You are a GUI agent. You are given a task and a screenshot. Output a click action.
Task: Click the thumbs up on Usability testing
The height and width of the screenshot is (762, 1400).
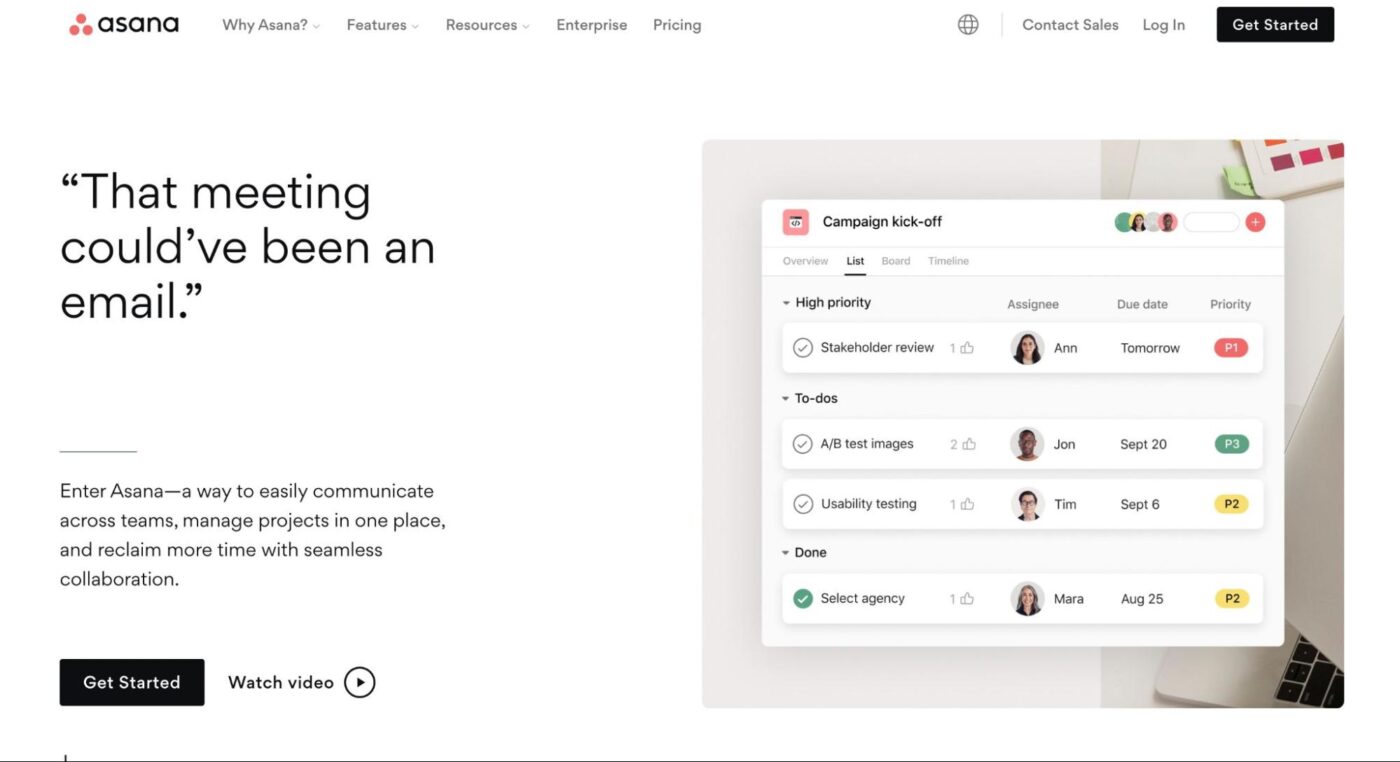click(x=966, y=503)
